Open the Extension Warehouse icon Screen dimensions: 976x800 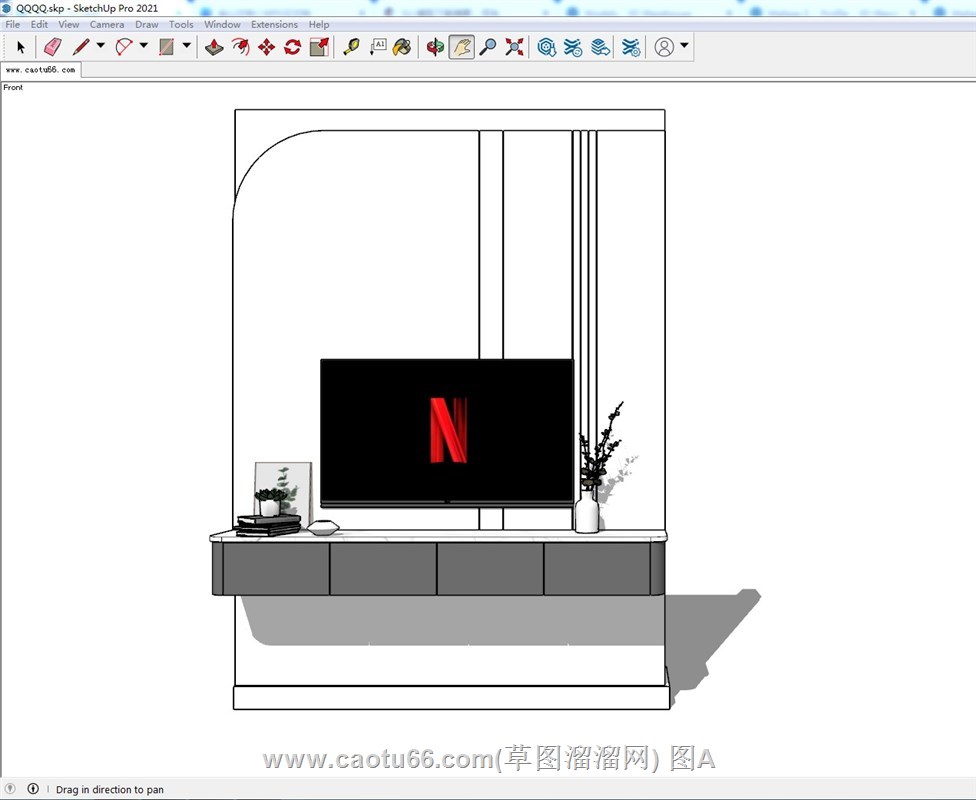coord(573,47)
